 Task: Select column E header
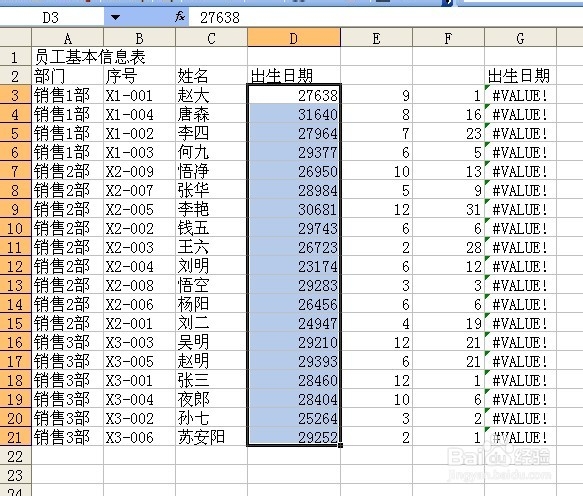click(376, 38)
